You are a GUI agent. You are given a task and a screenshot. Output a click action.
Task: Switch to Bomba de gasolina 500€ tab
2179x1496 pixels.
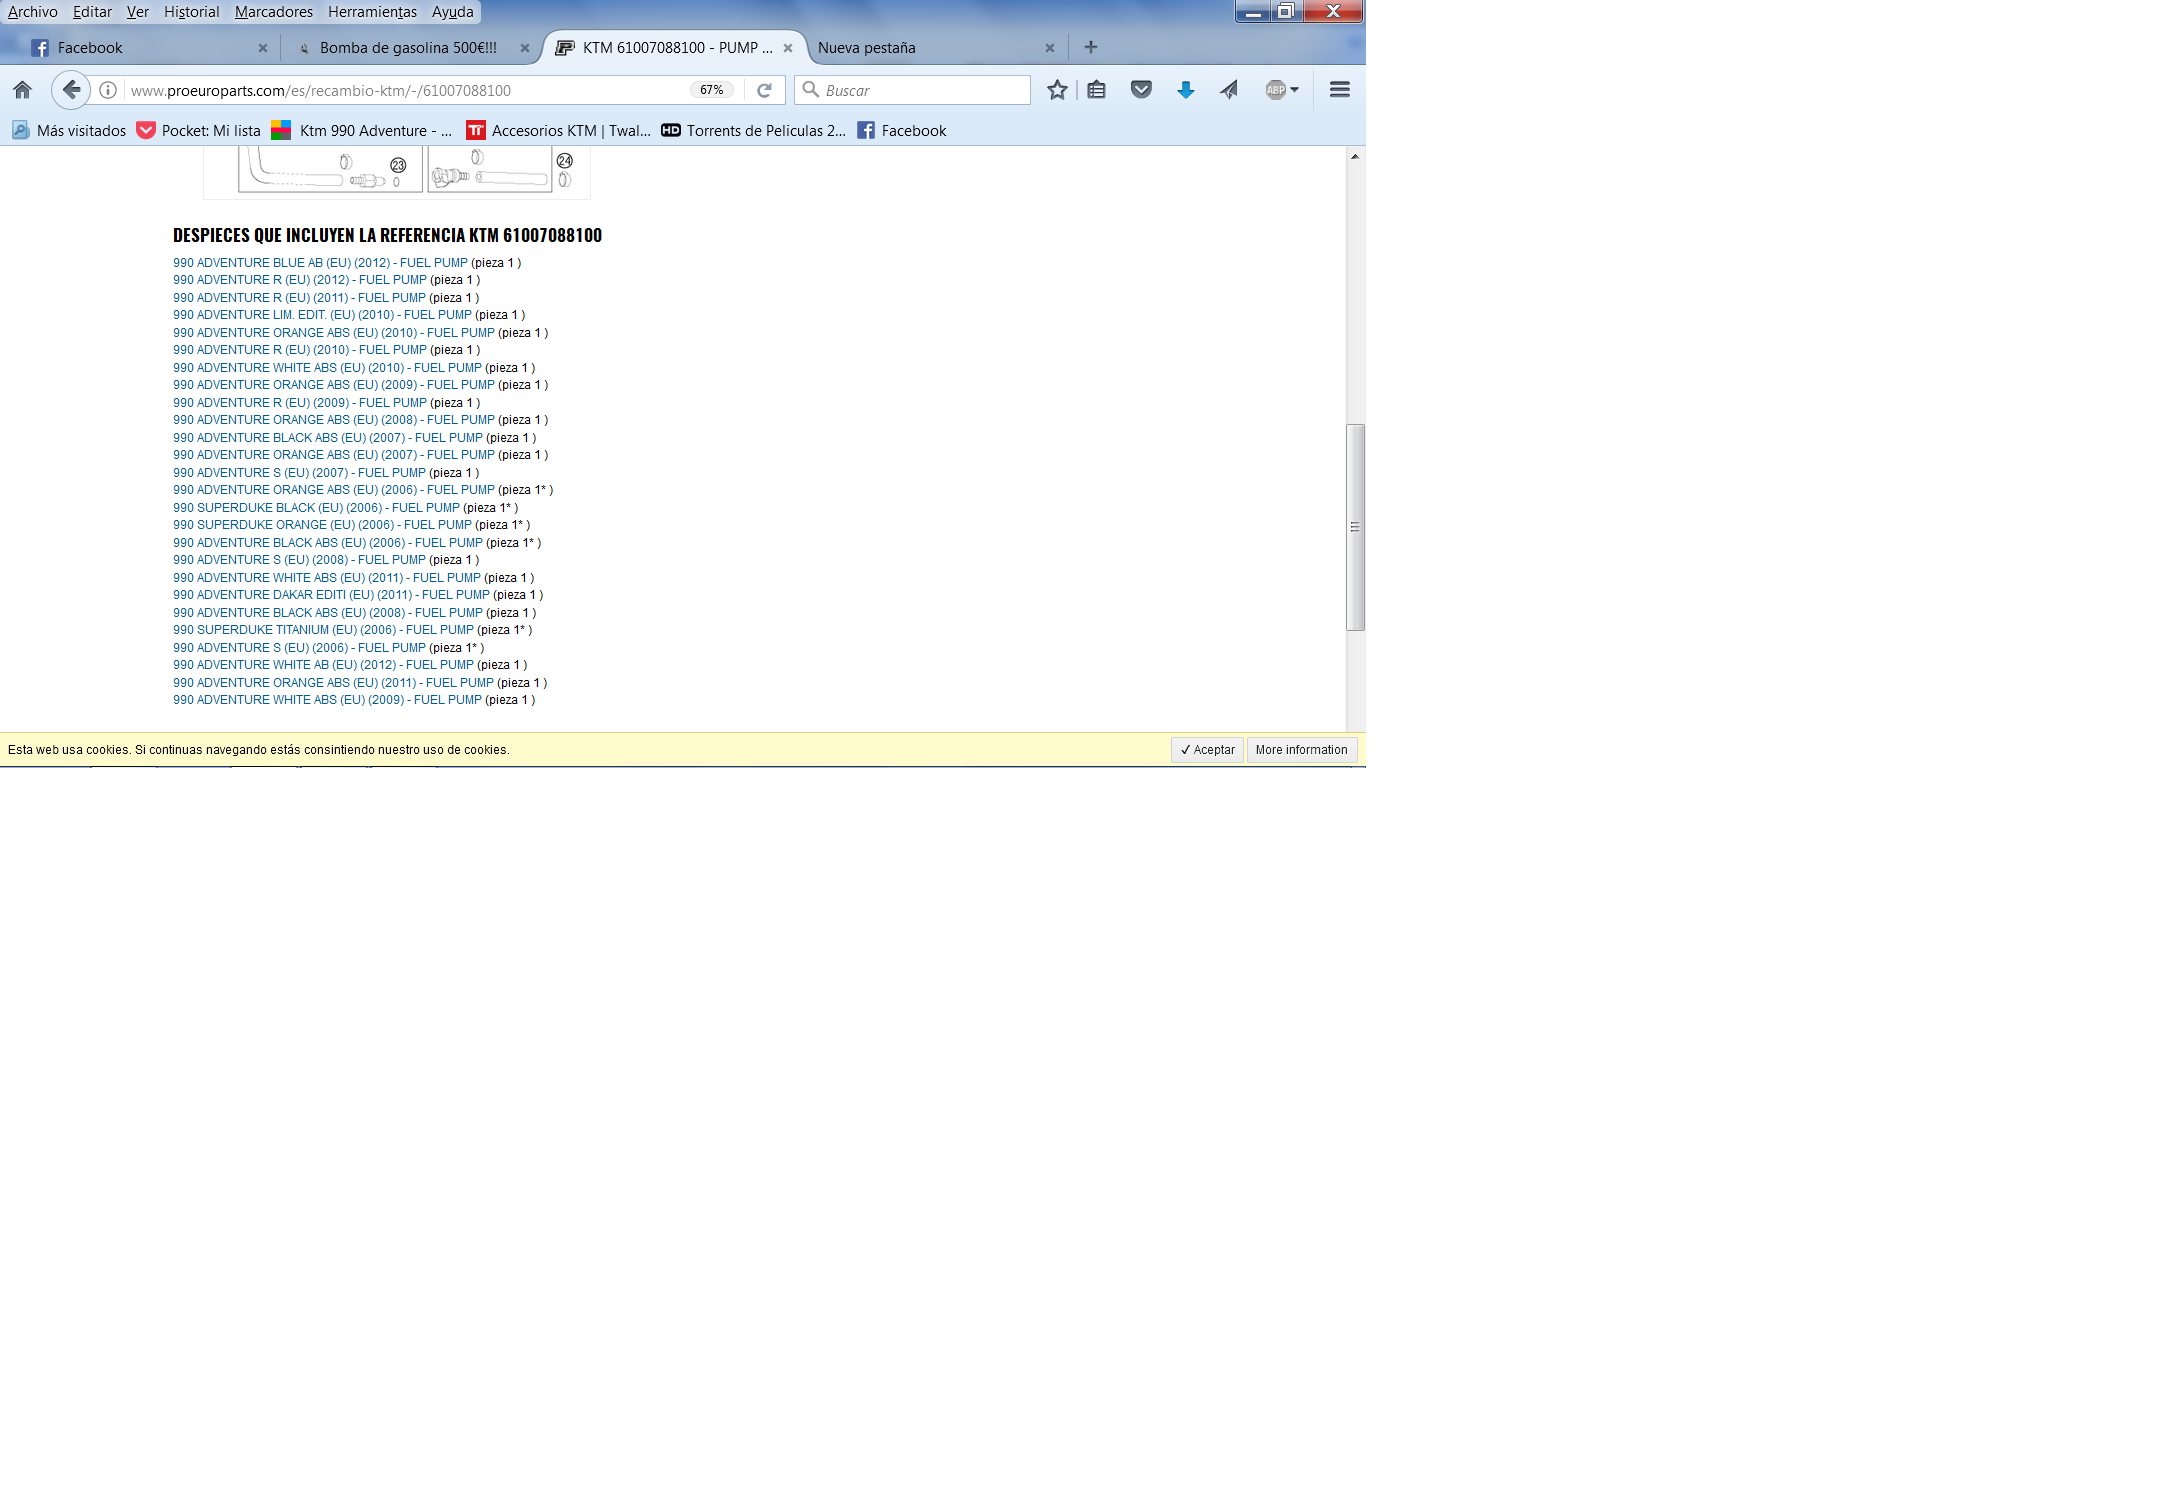408,48
